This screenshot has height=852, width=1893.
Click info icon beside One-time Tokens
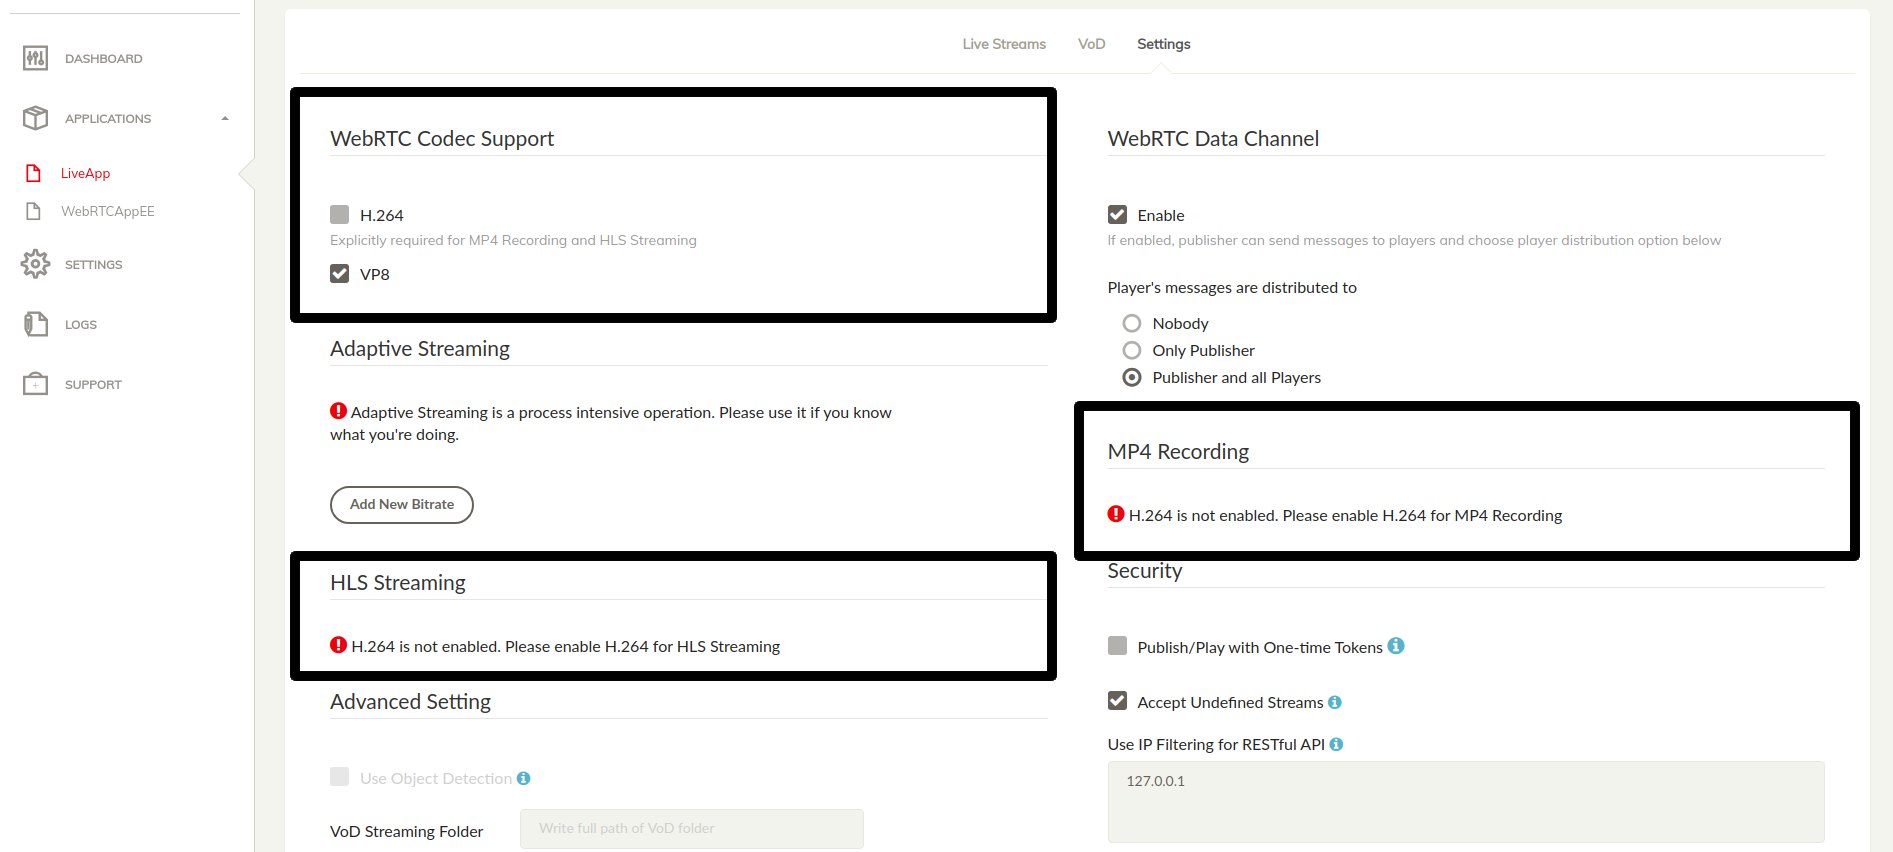pos(1396,646)
